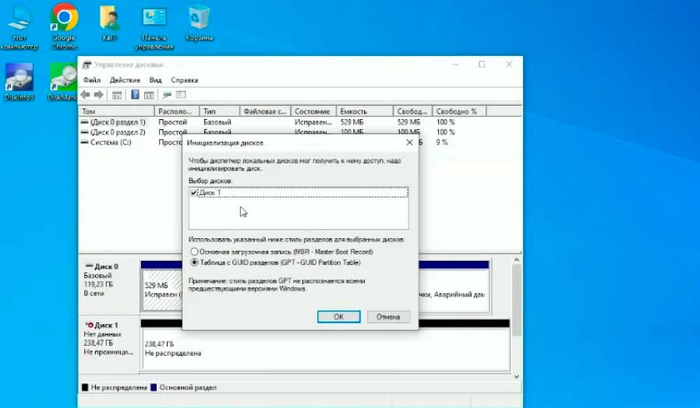Click the blue Help toolbar icon
The image size is (700, 408).
[x=134, y=94]
